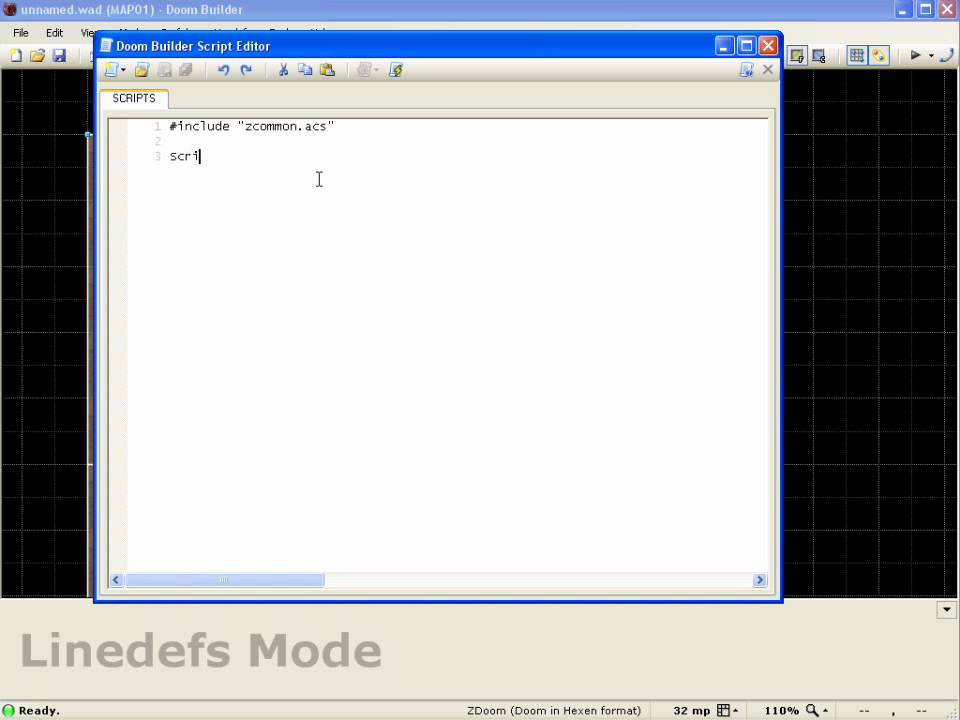960x720 pixels.
Task: Expand info panel collapse arrow
Action: 947,610
